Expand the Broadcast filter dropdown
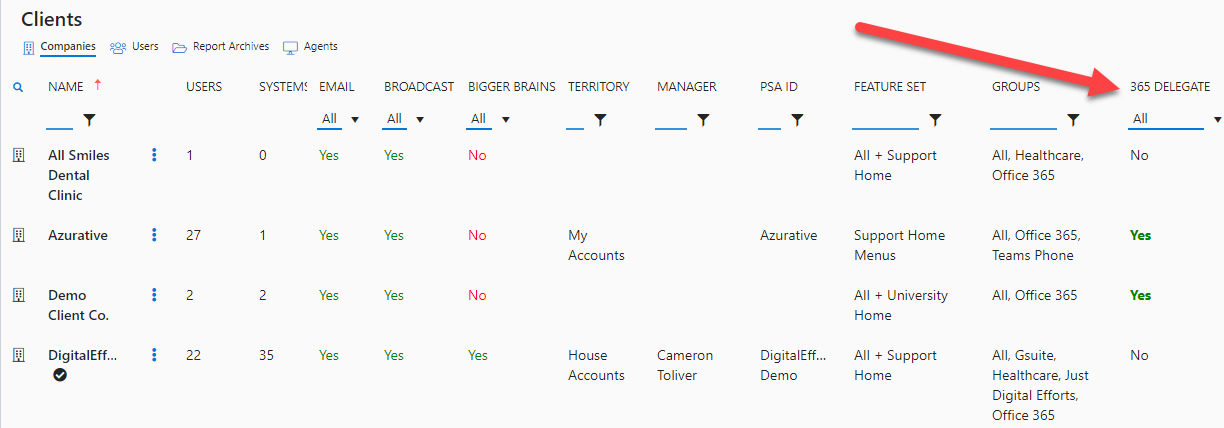Viewport: 1224px width, 428px height. 405,119
